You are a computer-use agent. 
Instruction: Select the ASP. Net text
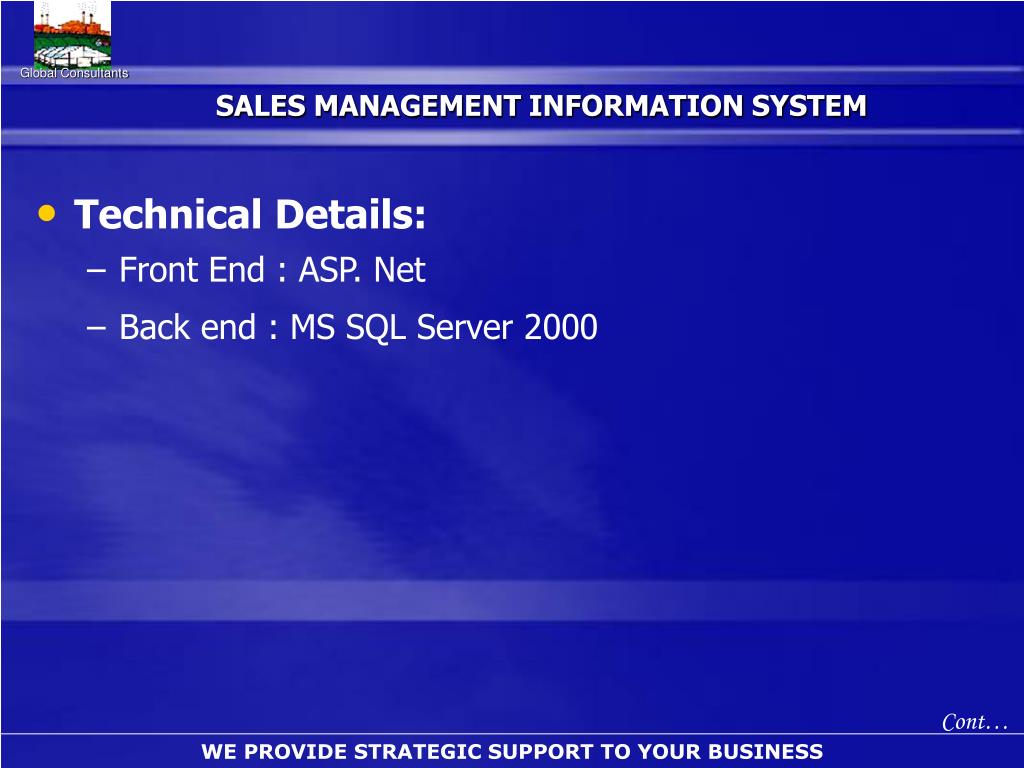click(x=362, y=270)
